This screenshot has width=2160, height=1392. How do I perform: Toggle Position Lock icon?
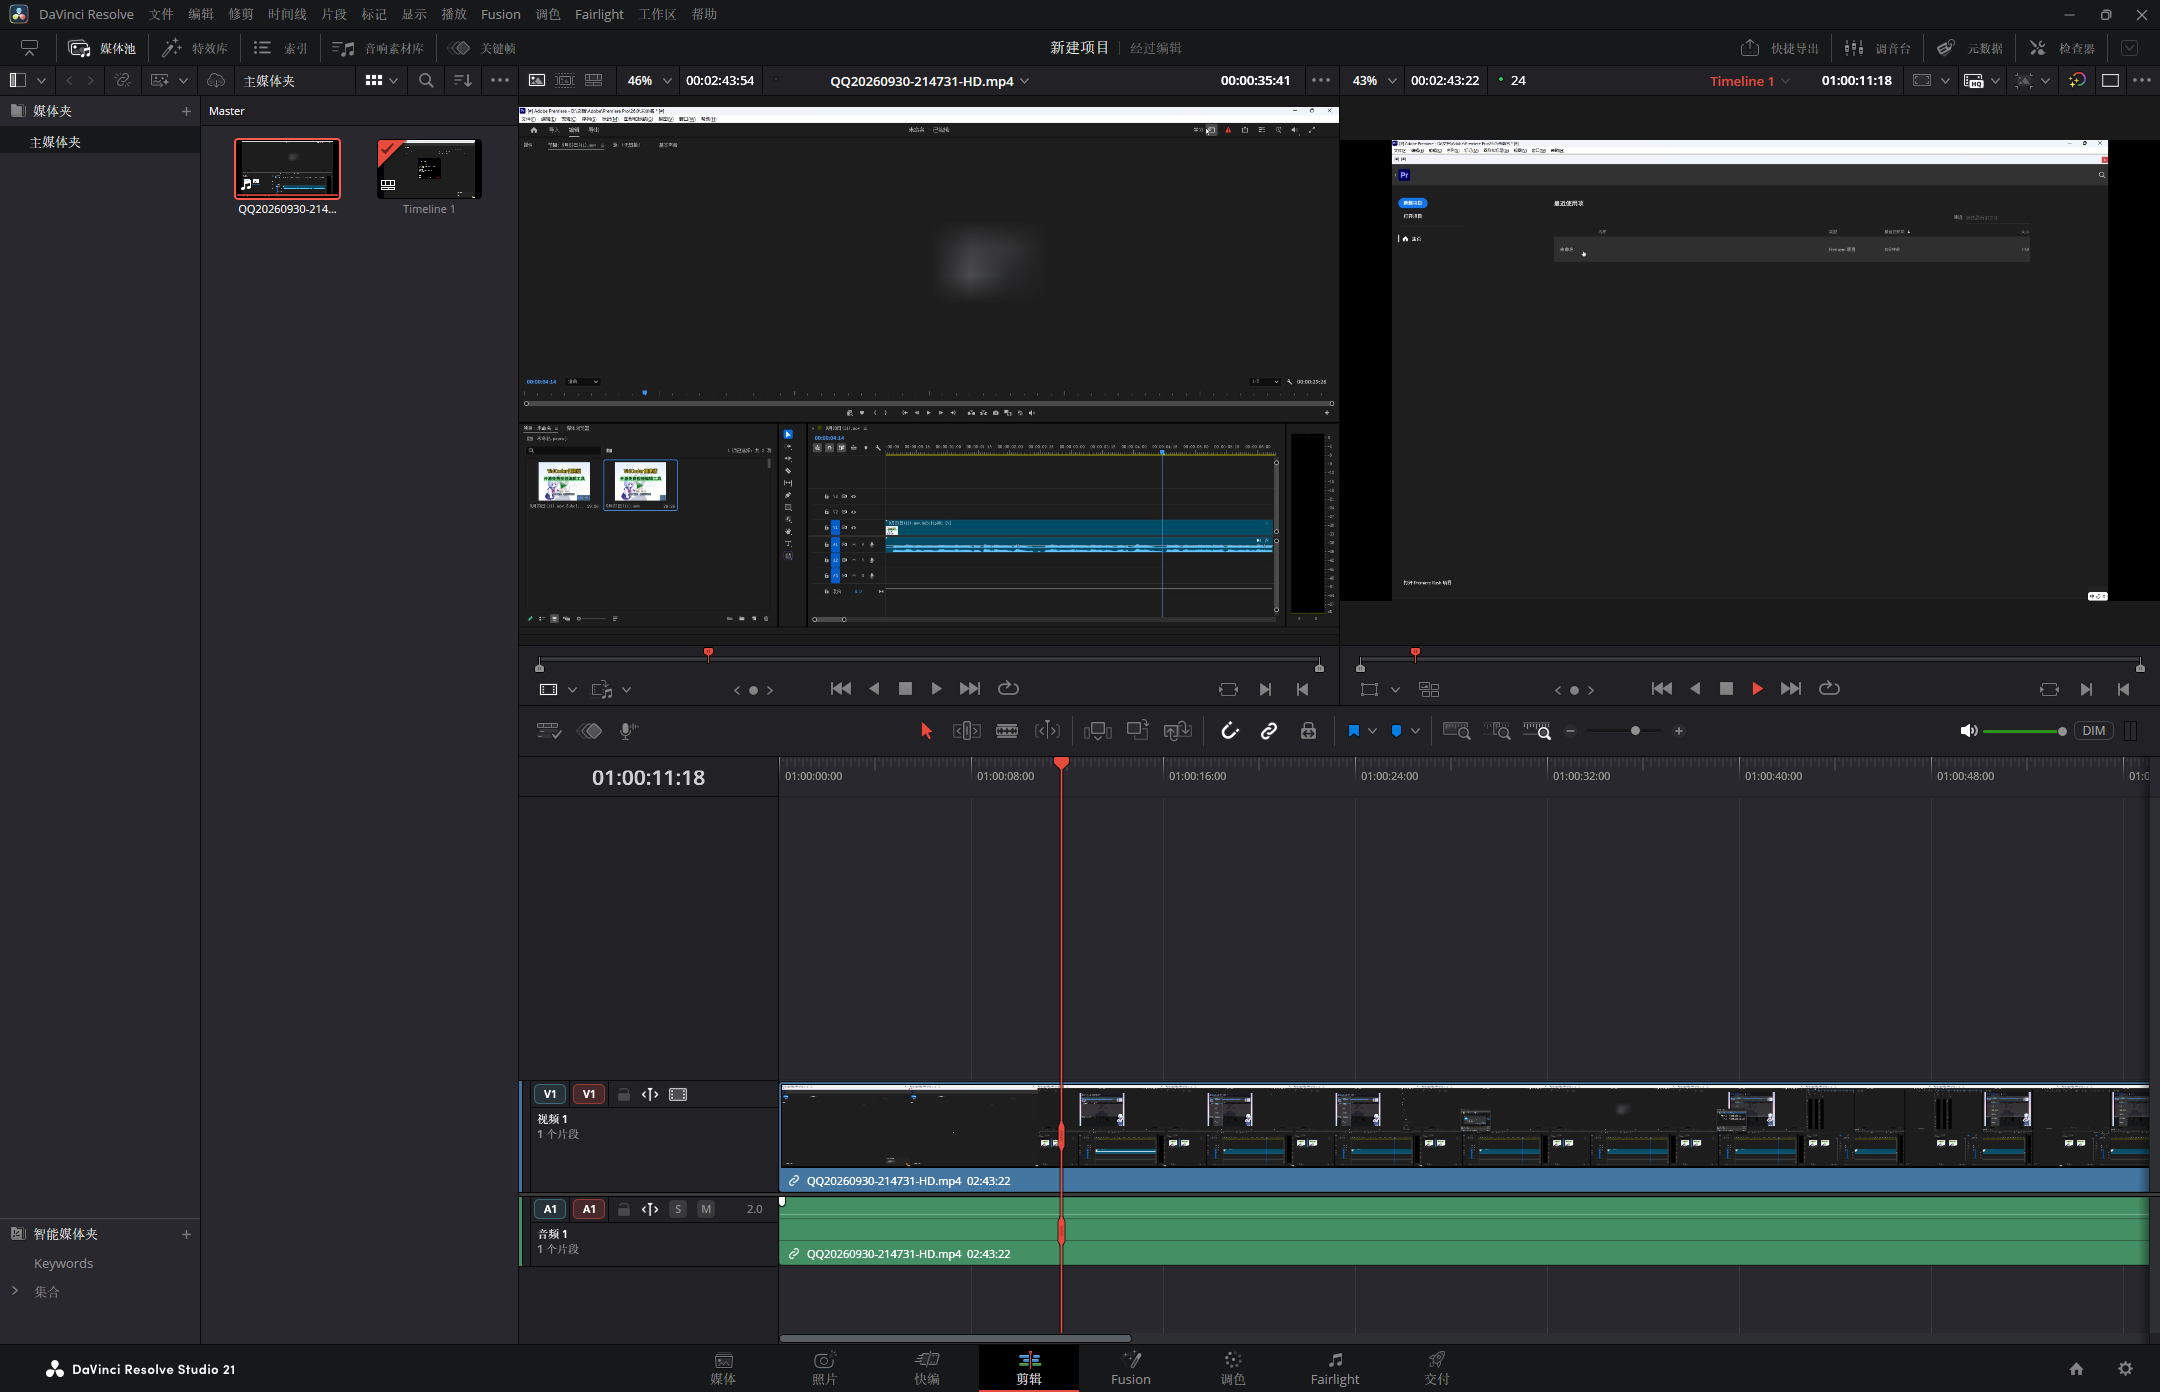click(1308, 731)
